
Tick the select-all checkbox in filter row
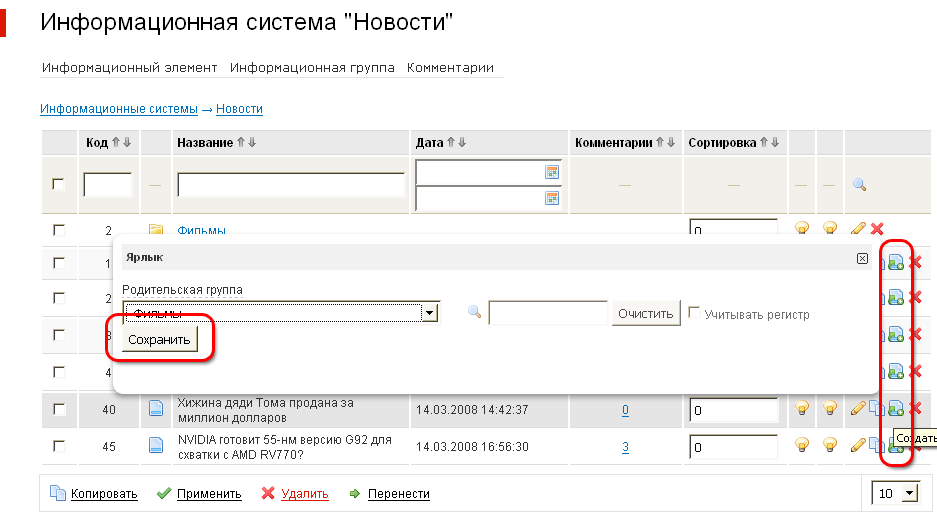[x=59, y=185]
